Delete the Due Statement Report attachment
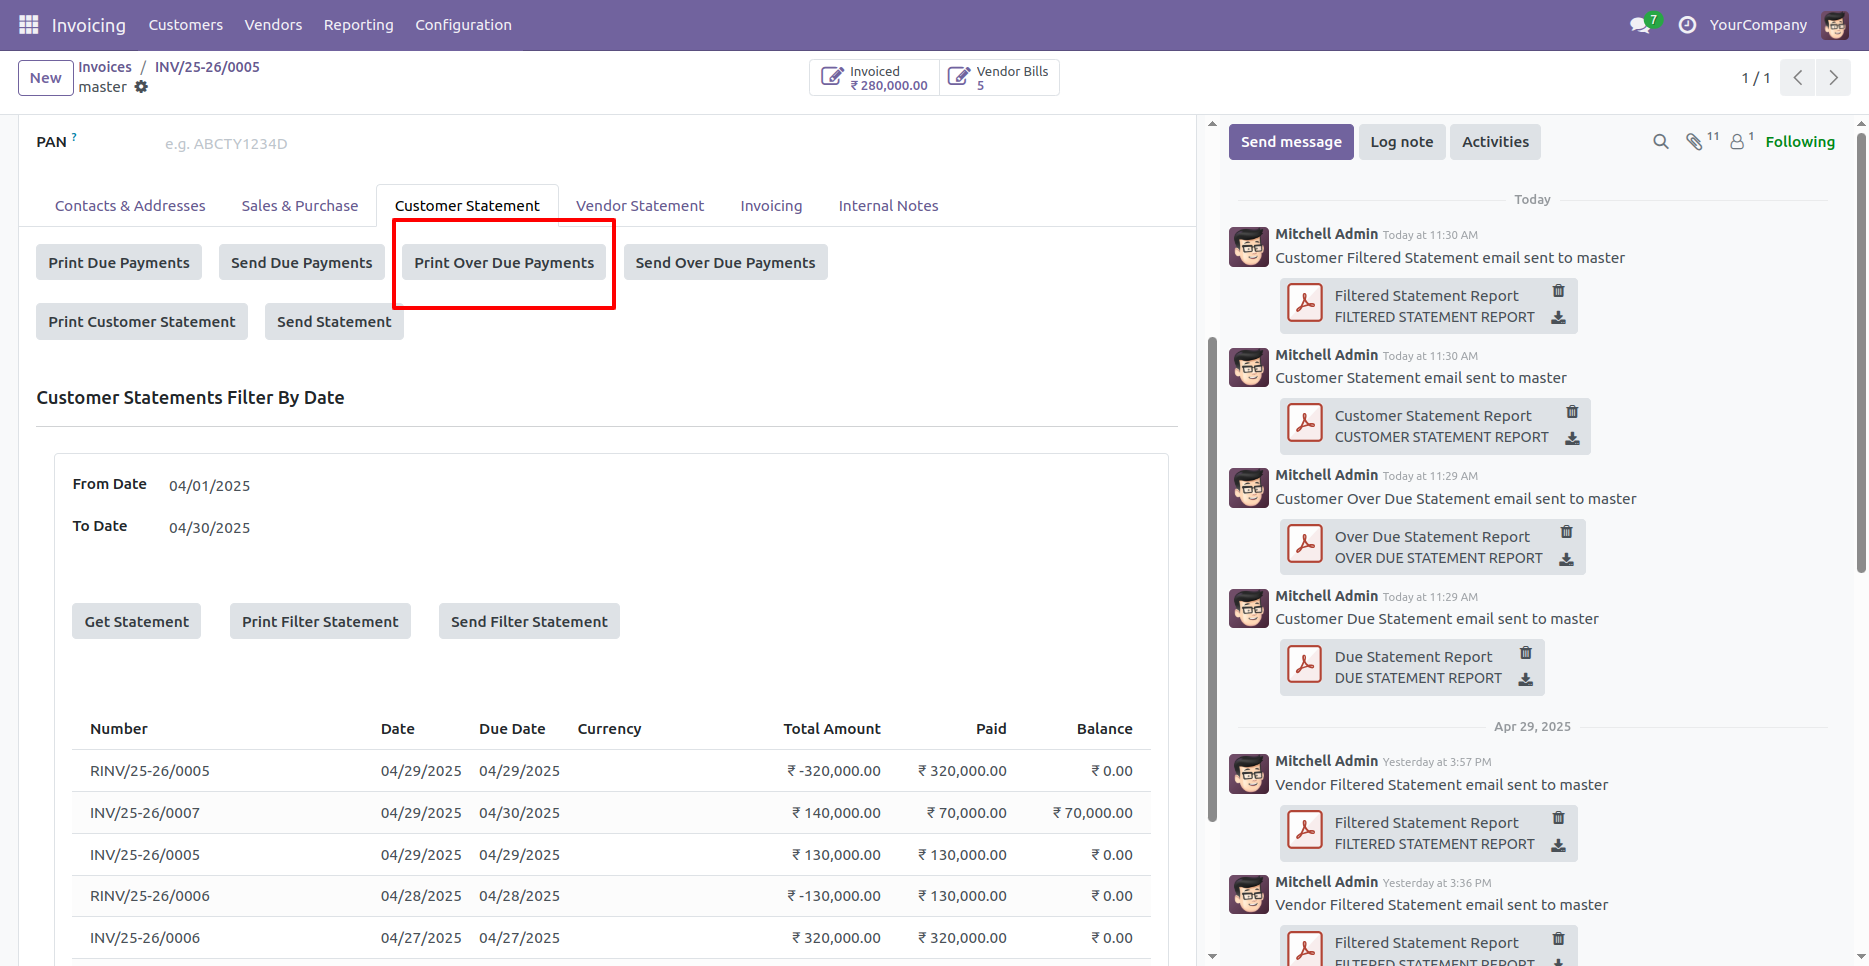This screenshot has height=966, width=1869. coord(1524,652)
